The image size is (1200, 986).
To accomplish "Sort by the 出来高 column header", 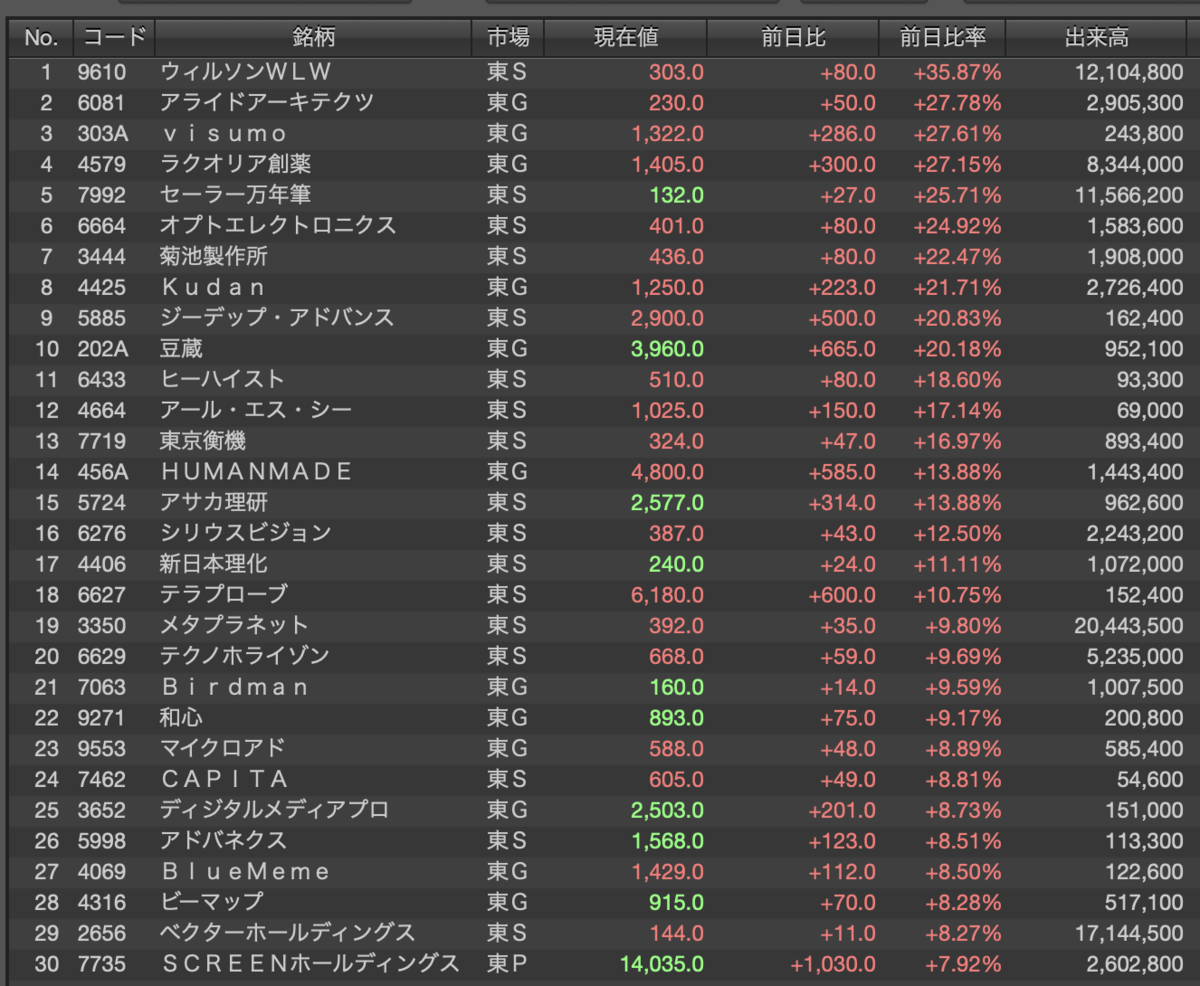I will pos(1096,39).
